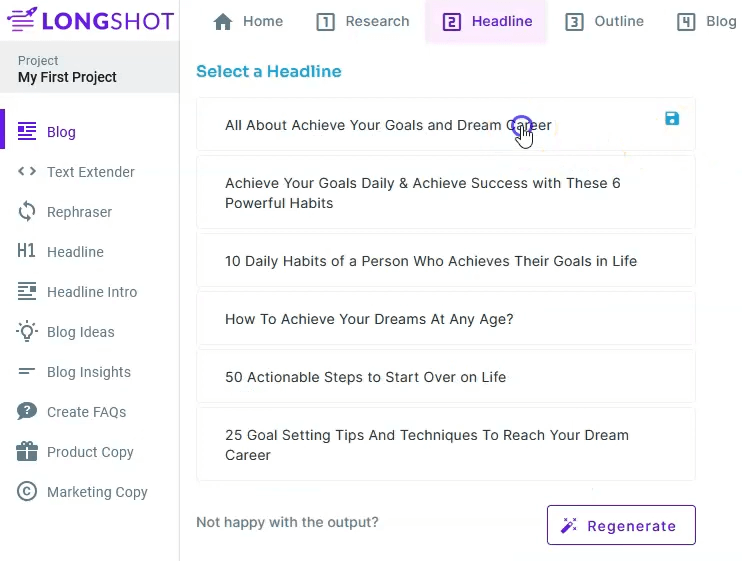The image size is (742, 561).
Task: Choose headline "50 Actionable Steps to Start Over on Life"
Action: coord(446,377)
